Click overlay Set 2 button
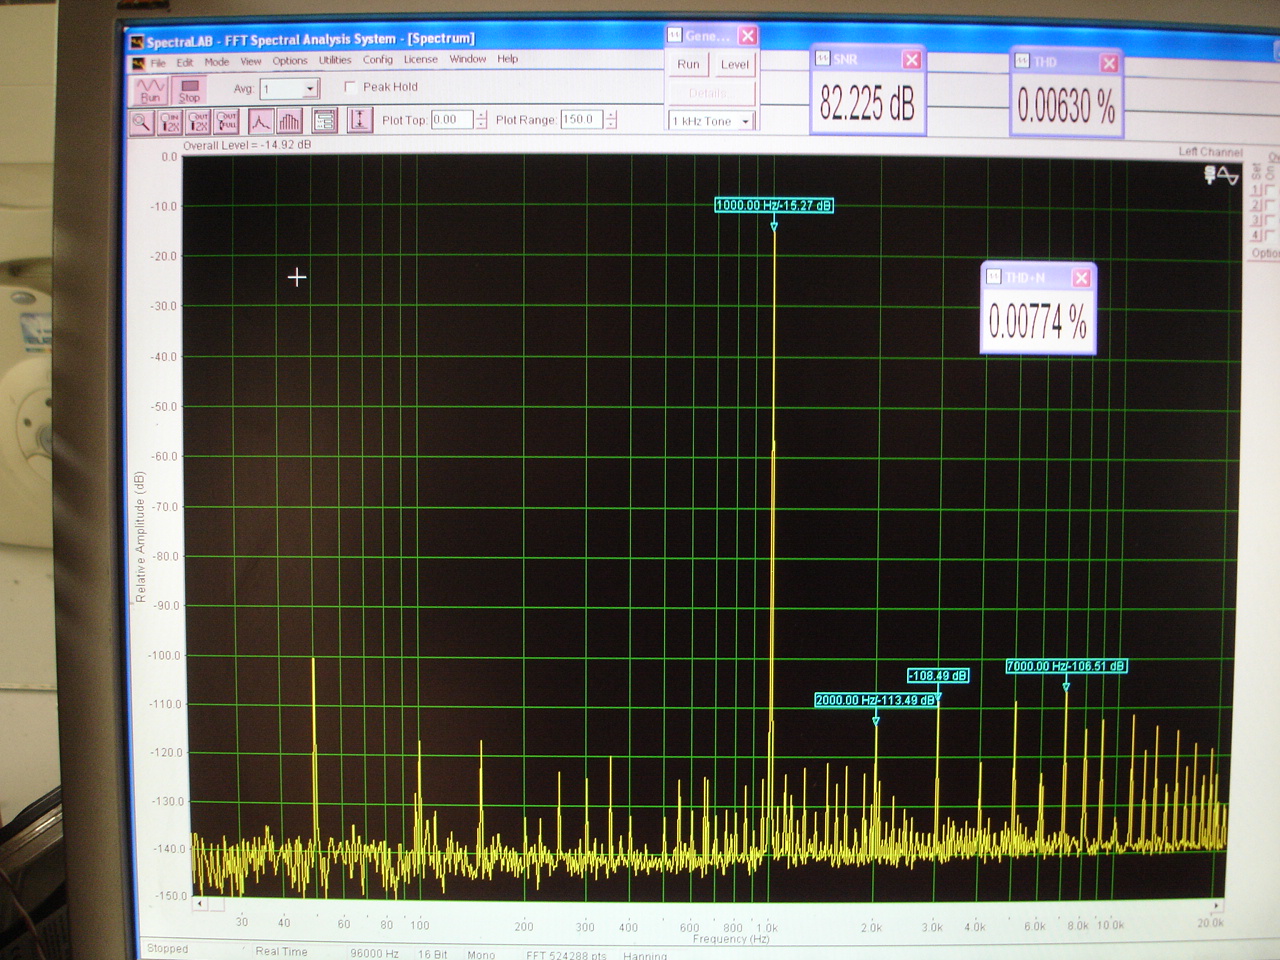The image size is (1280, 960). coord(1256,205)
